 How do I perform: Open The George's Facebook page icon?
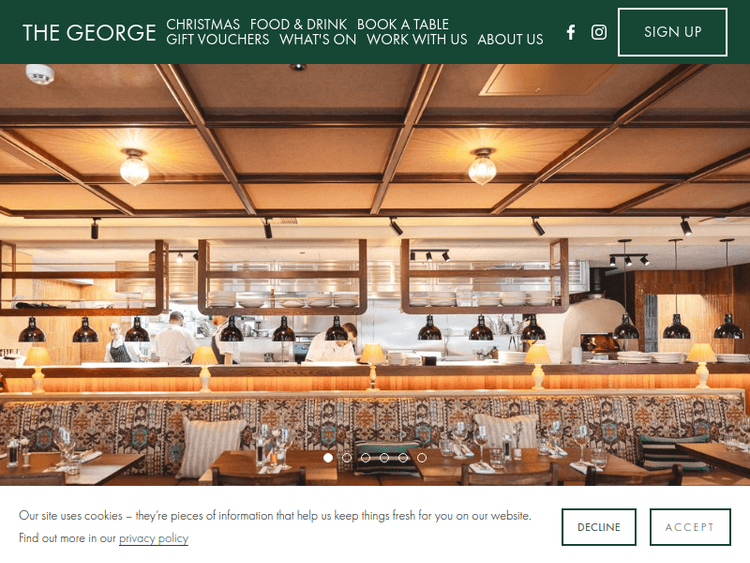coord(571,32)
